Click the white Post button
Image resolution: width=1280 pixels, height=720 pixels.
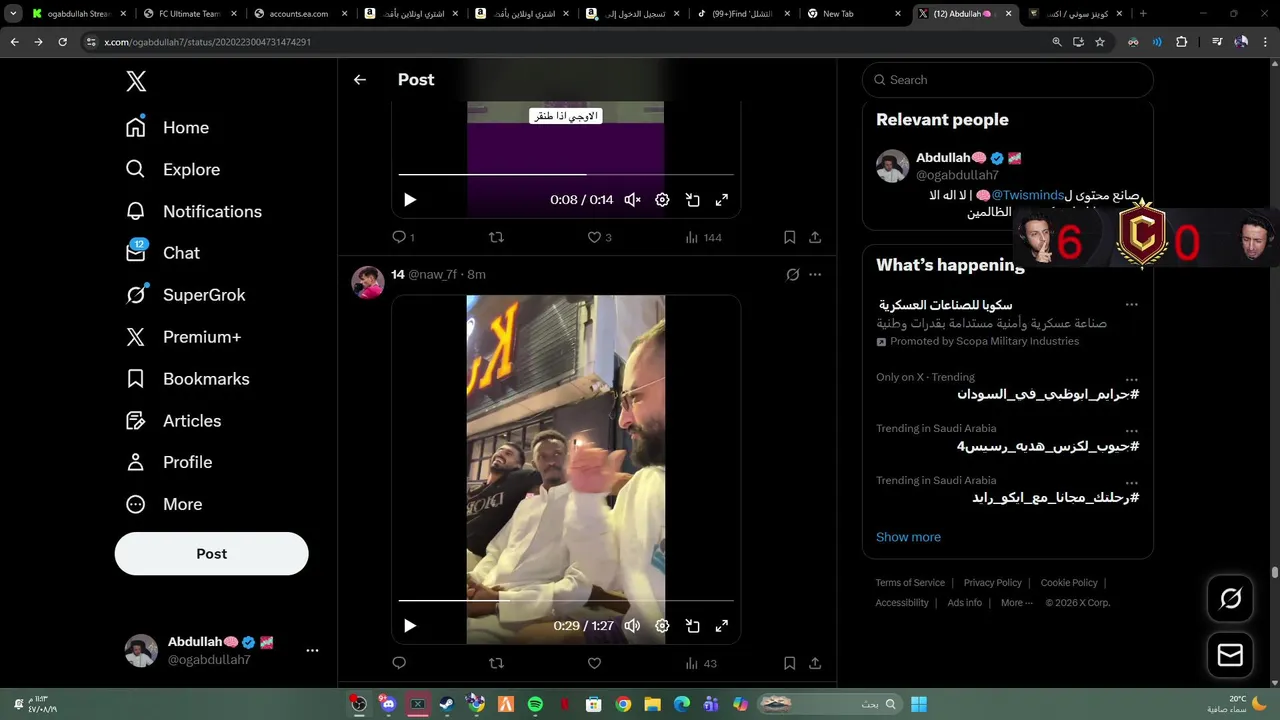211,554
